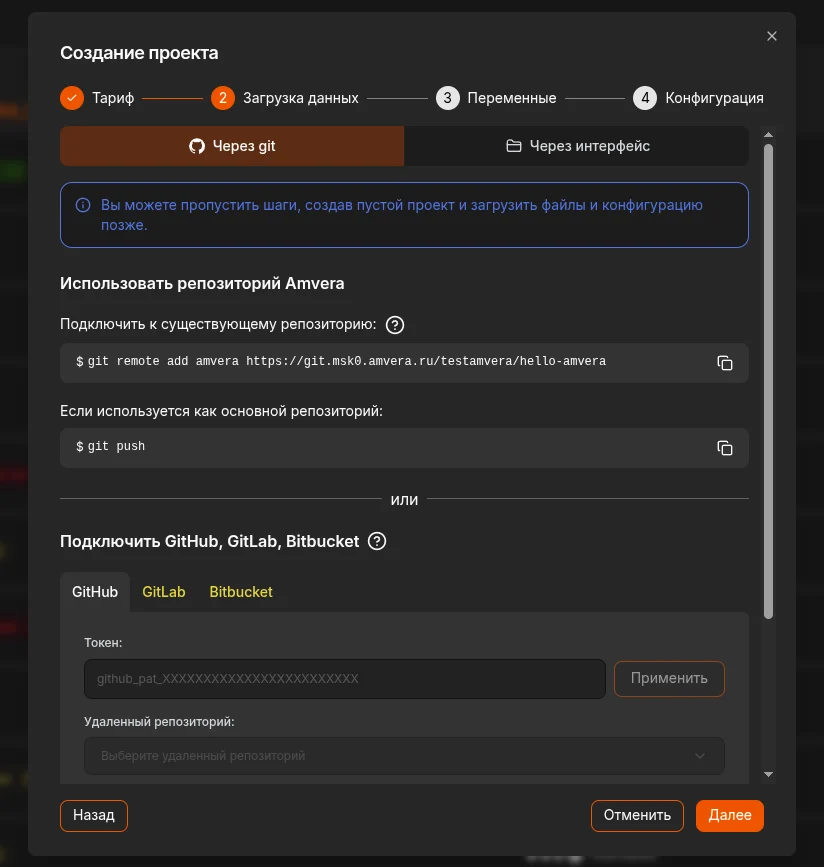Click the Загрузка данных step label
824x867 pixels.
coord(301,98)
